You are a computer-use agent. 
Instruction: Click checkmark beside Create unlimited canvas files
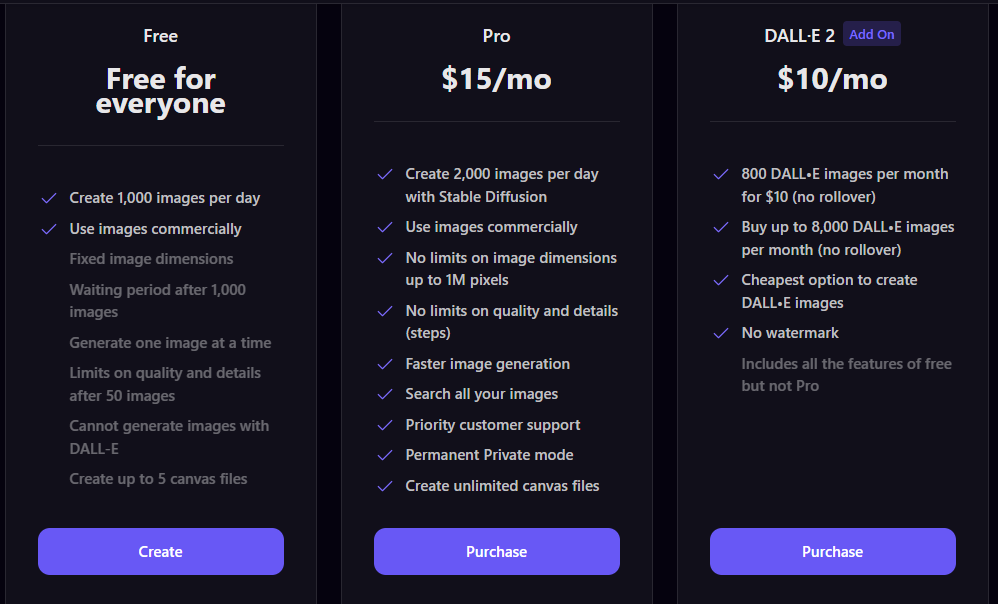coord(385,486)
